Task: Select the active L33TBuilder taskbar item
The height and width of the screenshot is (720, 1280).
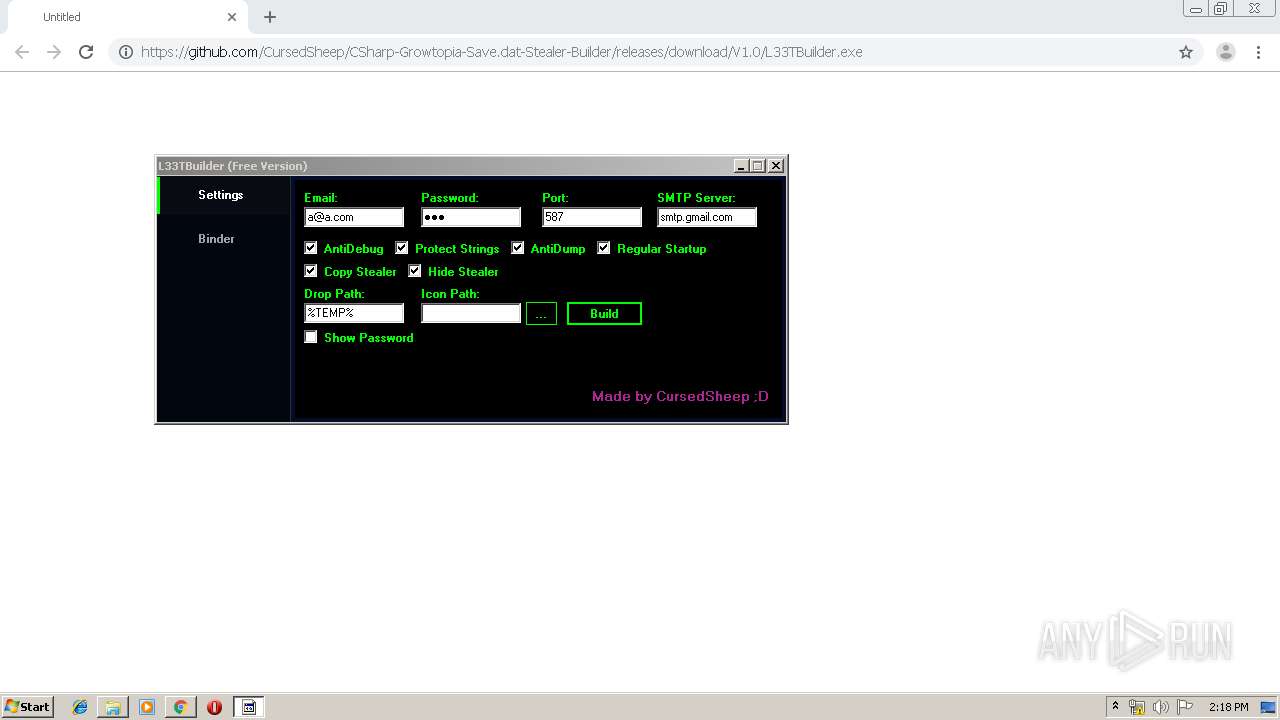Action: [x=249, y=707]
